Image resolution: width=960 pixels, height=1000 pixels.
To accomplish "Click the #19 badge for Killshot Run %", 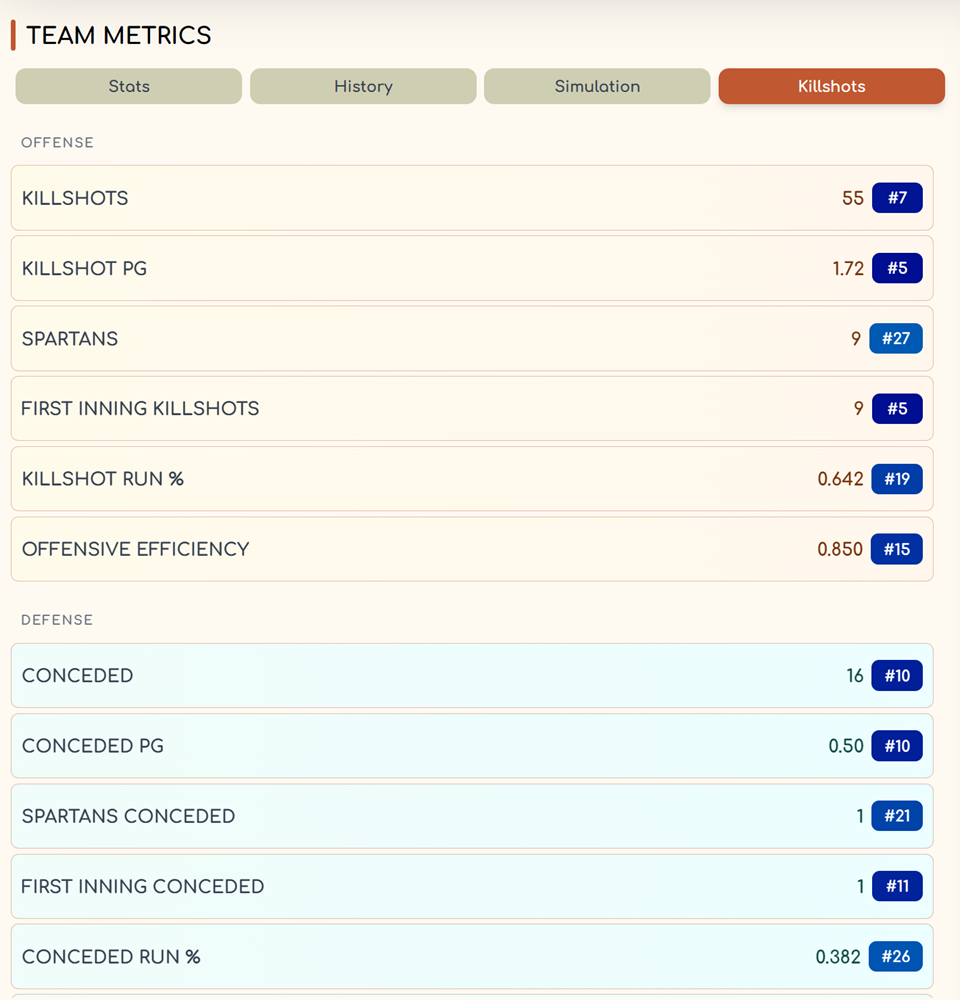I will [896, 479].
